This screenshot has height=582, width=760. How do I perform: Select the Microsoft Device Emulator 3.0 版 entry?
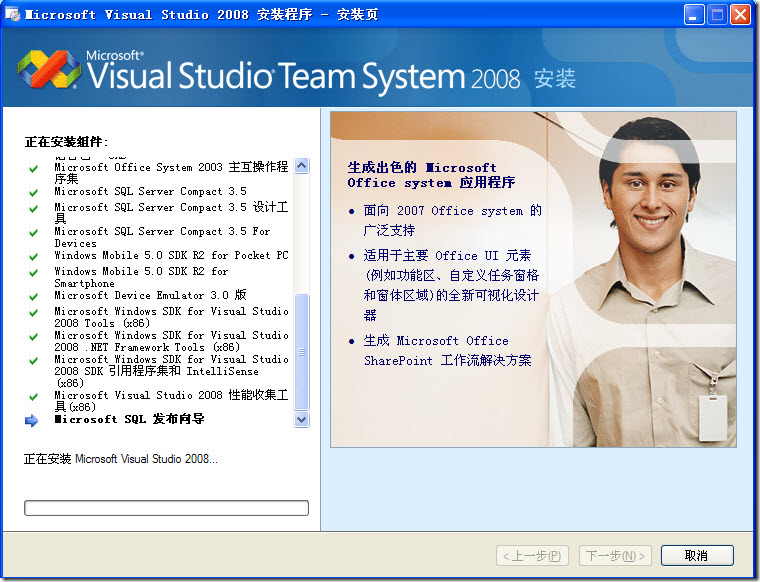coord(151,295)
